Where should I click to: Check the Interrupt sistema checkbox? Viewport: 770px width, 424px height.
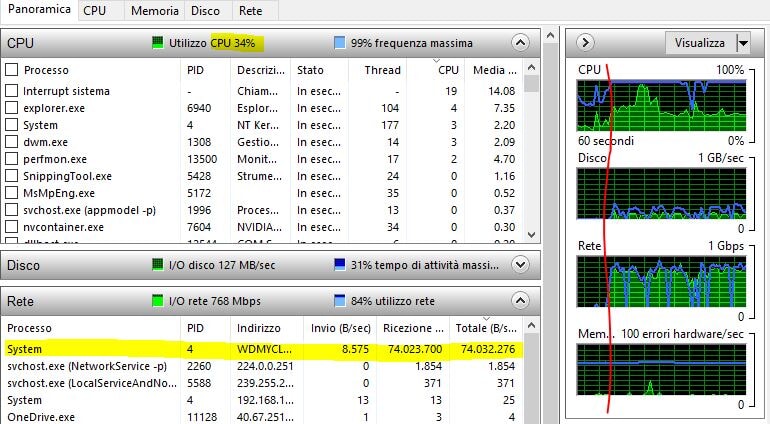(11, 91)
